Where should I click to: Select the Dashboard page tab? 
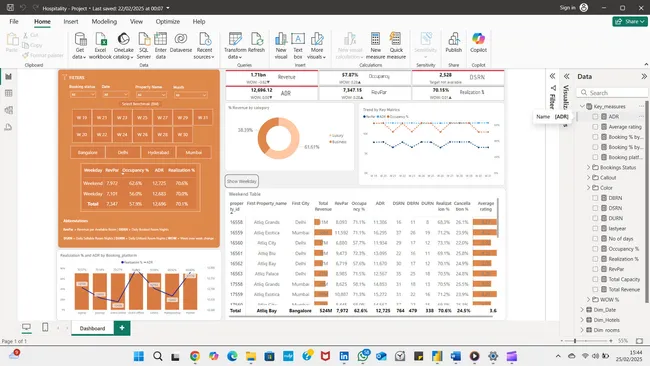point(92,328)
